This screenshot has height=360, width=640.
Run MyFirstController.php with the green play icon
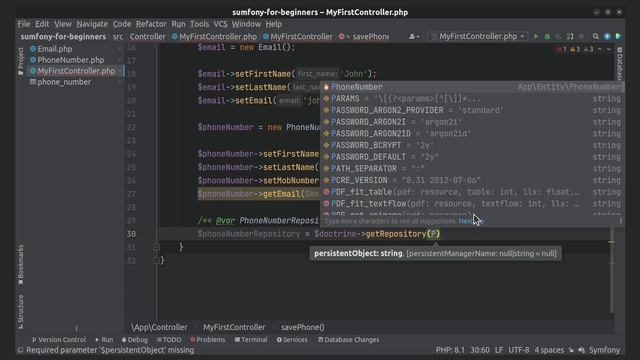(x=536, y=36)
